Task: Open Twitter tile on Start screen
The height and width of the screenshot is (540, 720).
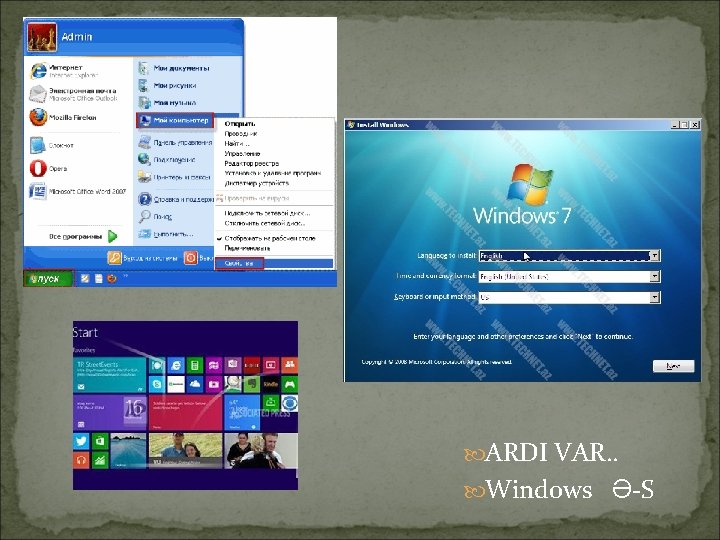Action: [x=81, y=441]
